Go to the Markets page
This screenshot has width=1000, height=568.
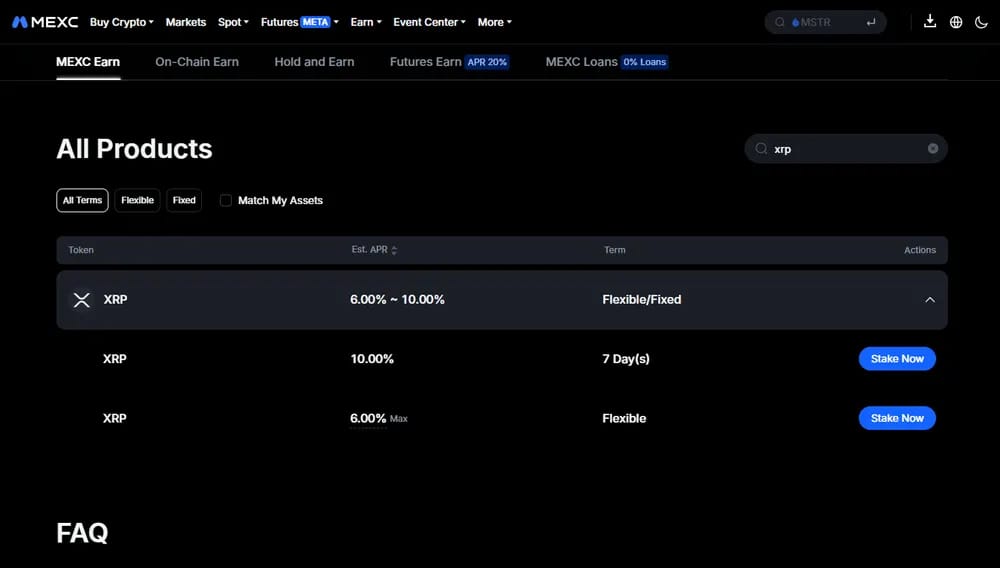tap(186, 22)
